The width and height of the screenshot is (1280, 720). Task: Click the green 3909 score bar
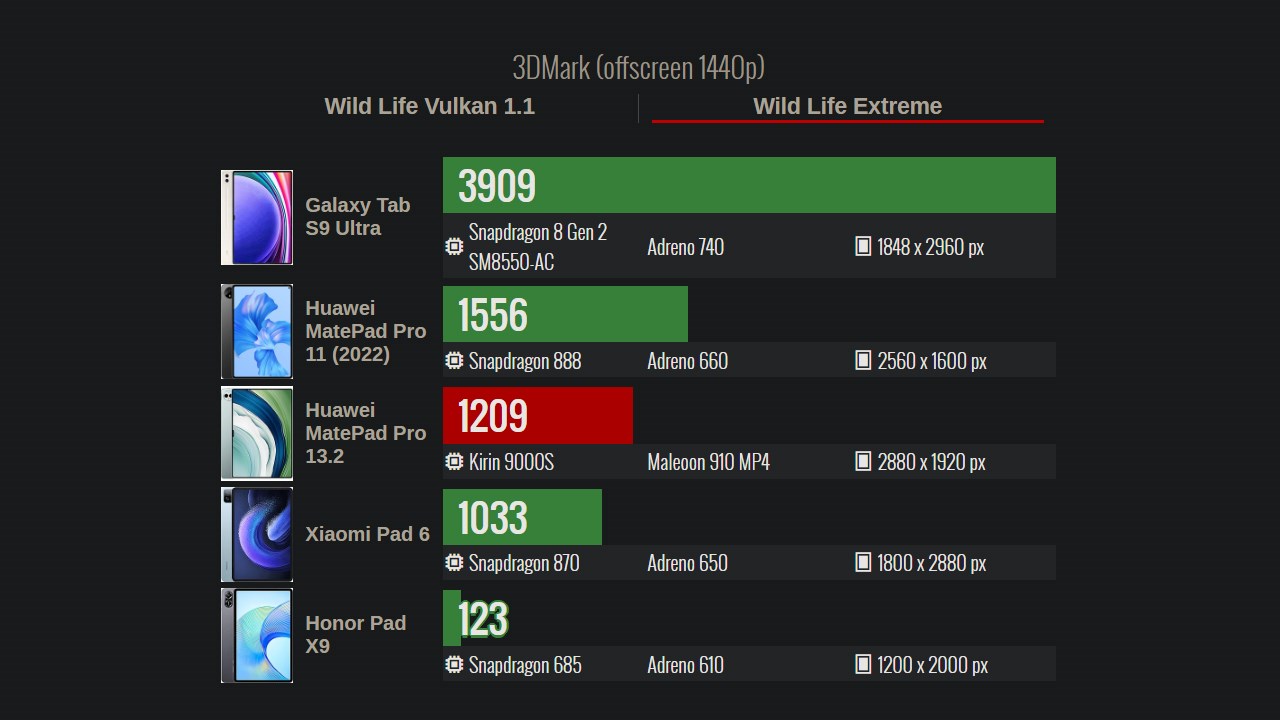click(749, 185)
